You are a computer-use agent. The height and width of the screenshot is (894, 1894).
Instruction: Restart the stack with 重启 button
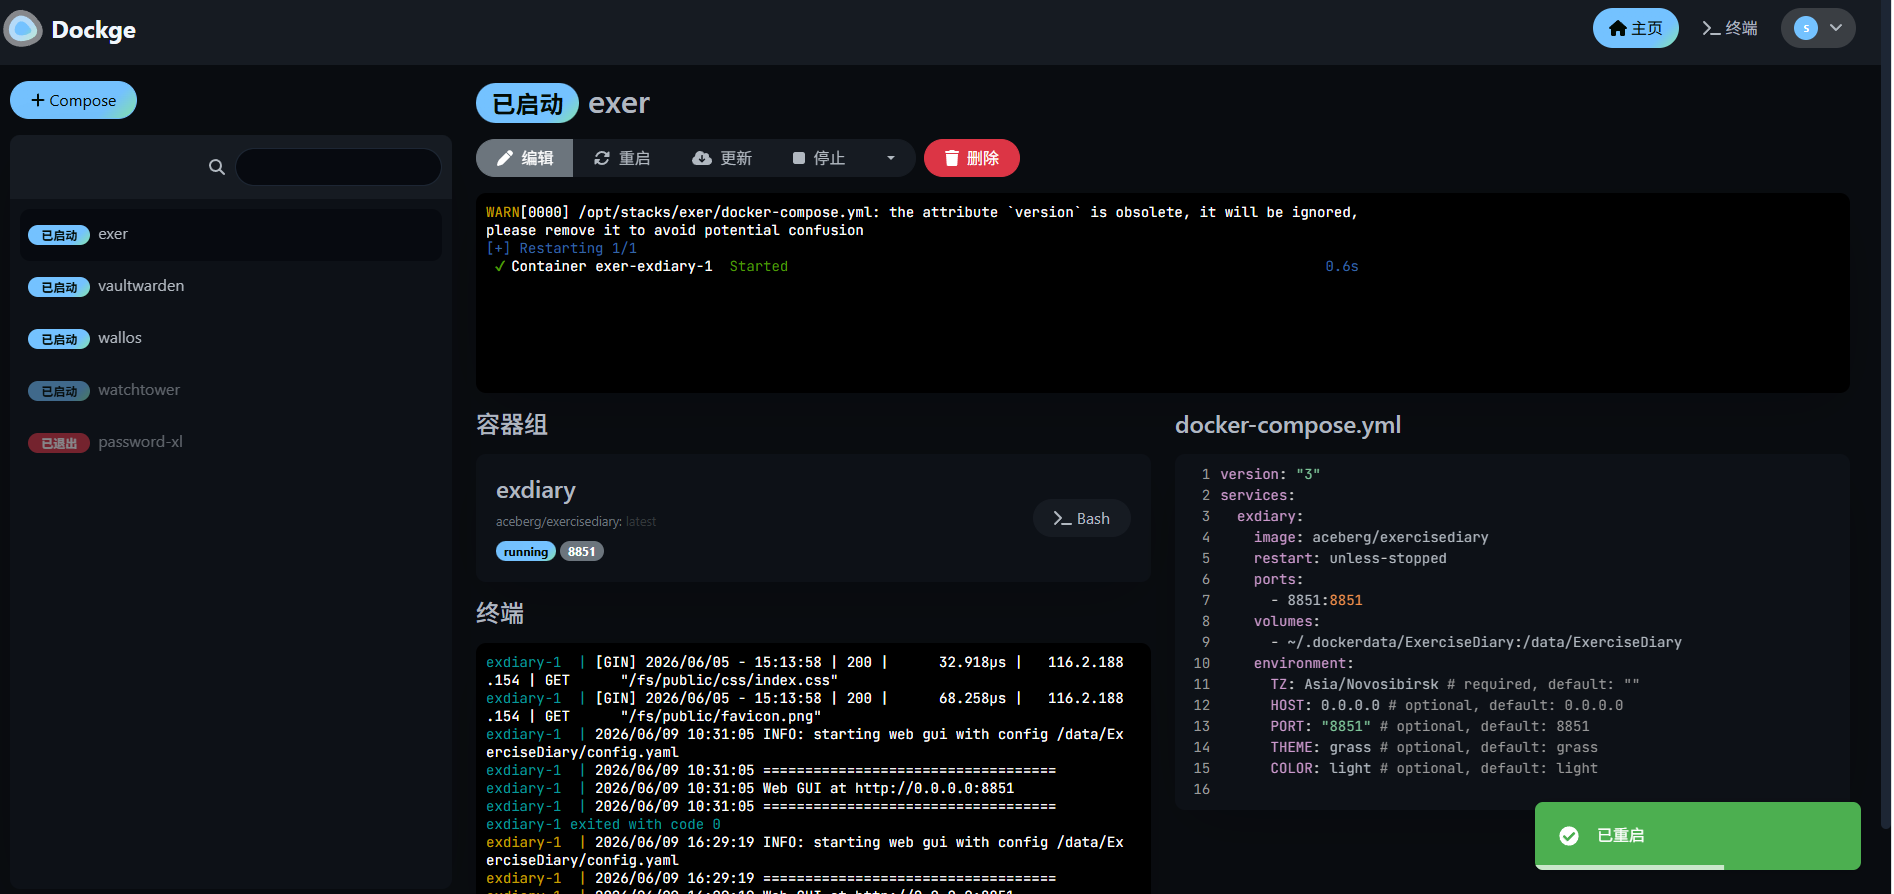pos(621,158)
